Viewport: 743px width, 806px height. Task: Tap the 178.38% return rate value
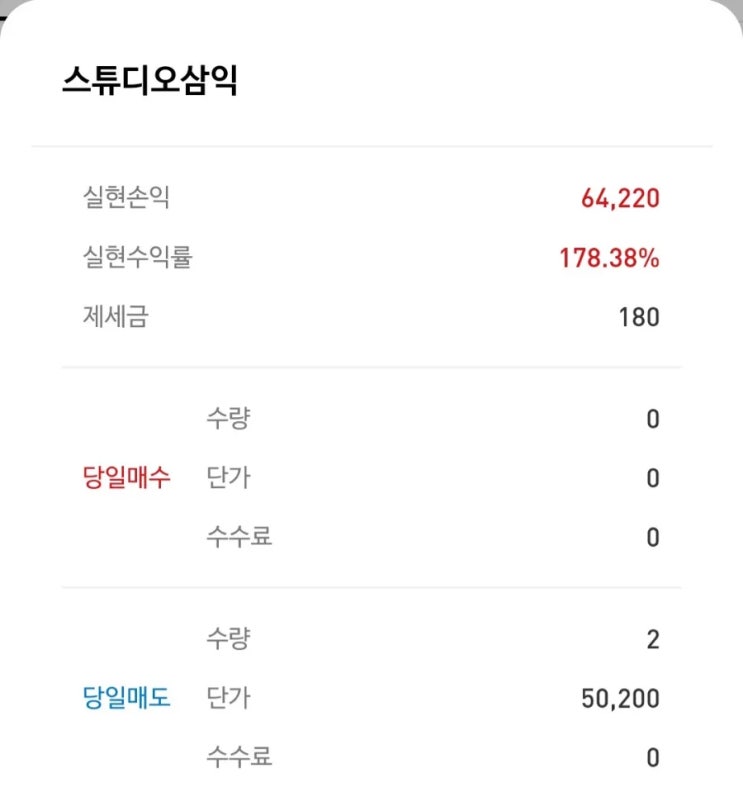click(609, 258)
